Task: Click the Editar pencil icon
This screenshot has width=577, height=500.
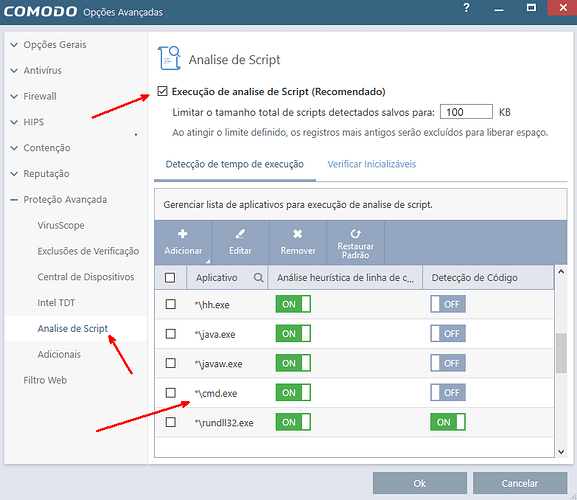Action: click(240, 234)
